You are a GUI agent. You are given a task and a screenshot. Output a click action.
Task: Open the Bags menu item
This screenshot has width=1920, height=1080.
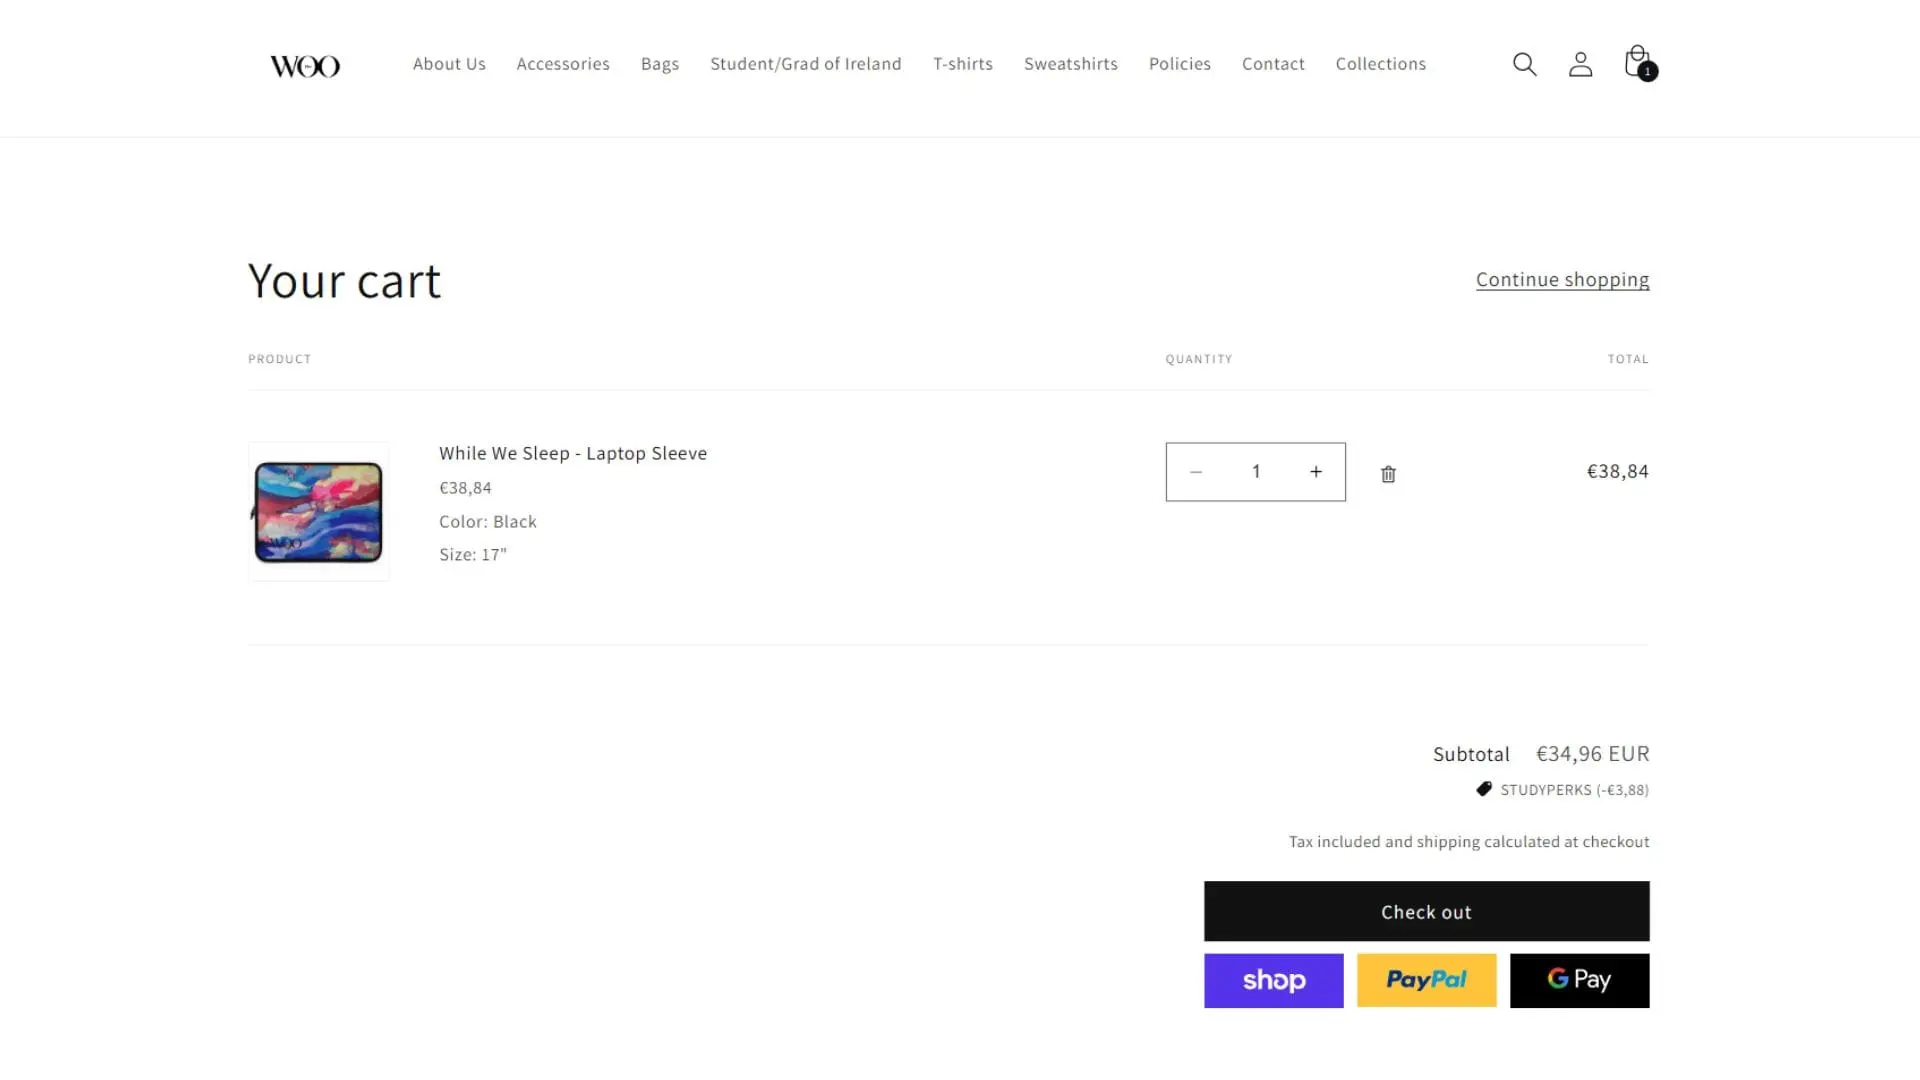(x=660, y=64)
